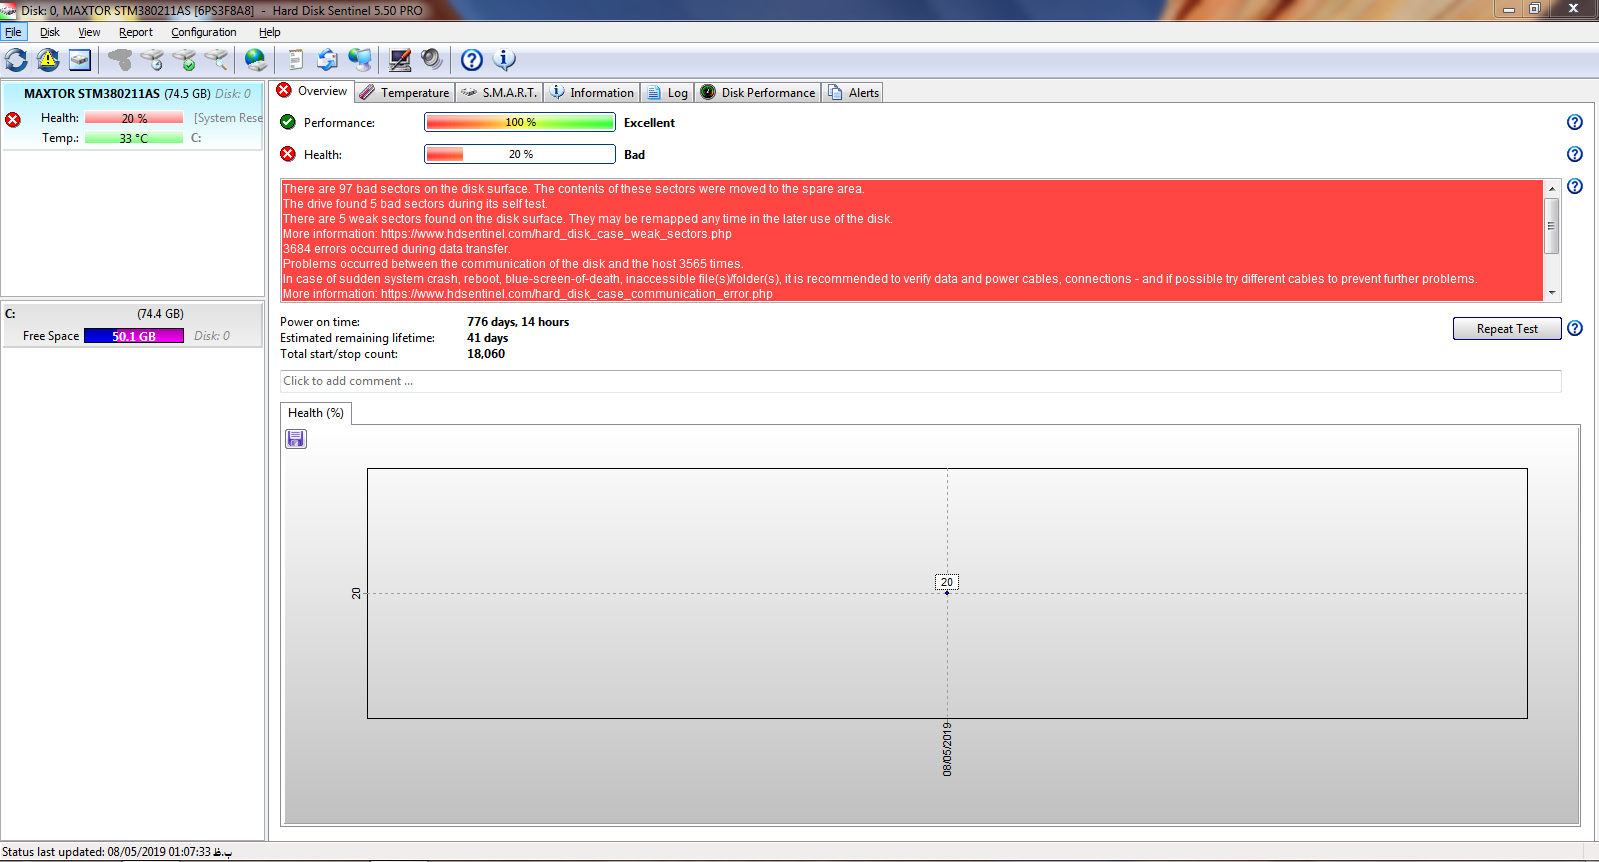Open the View menu
The height and width of the screenshot is (862, 1599).
pos(89,32)
